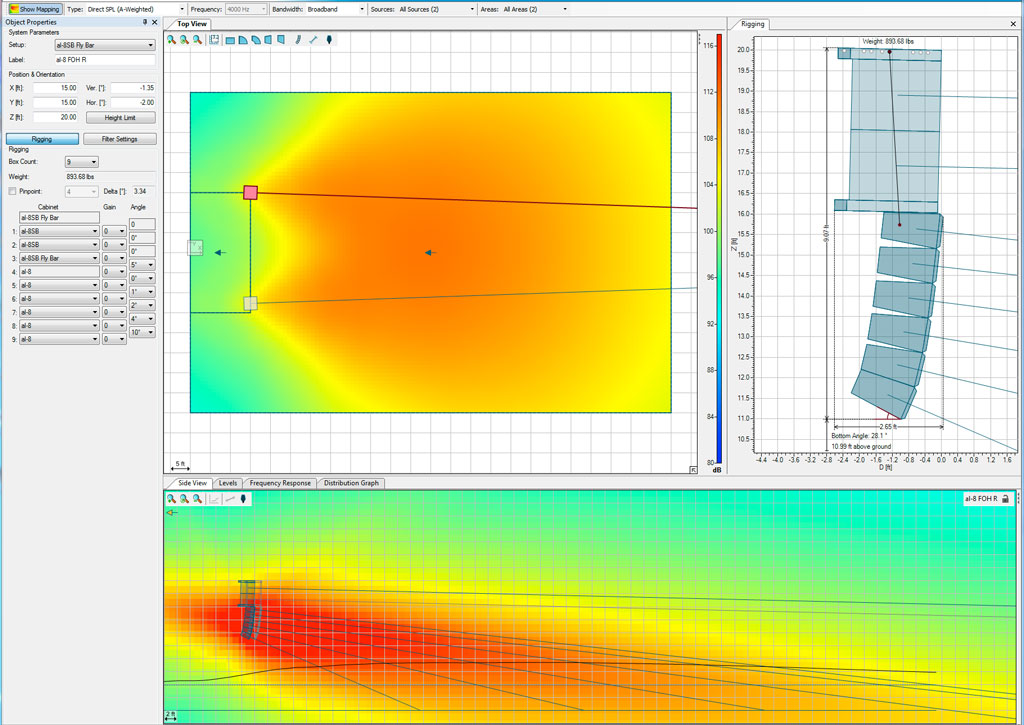
Task: Click the al-8 FOH R label in Side View
Action: 981,499
